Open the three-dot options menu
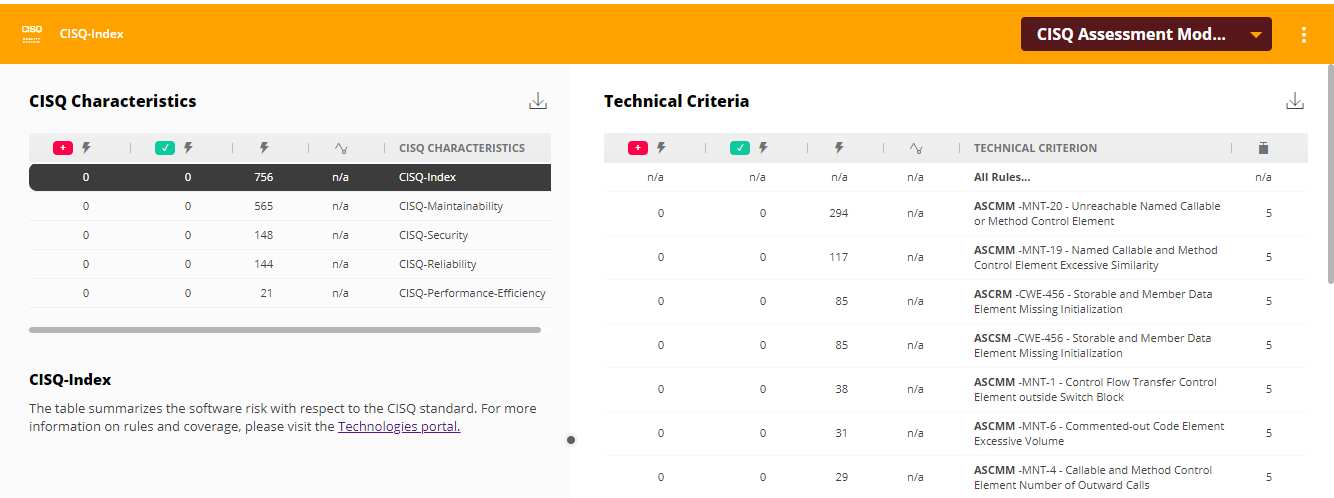The width and height of the screenshot is (1334, 498). click(x=1303, y=35)
